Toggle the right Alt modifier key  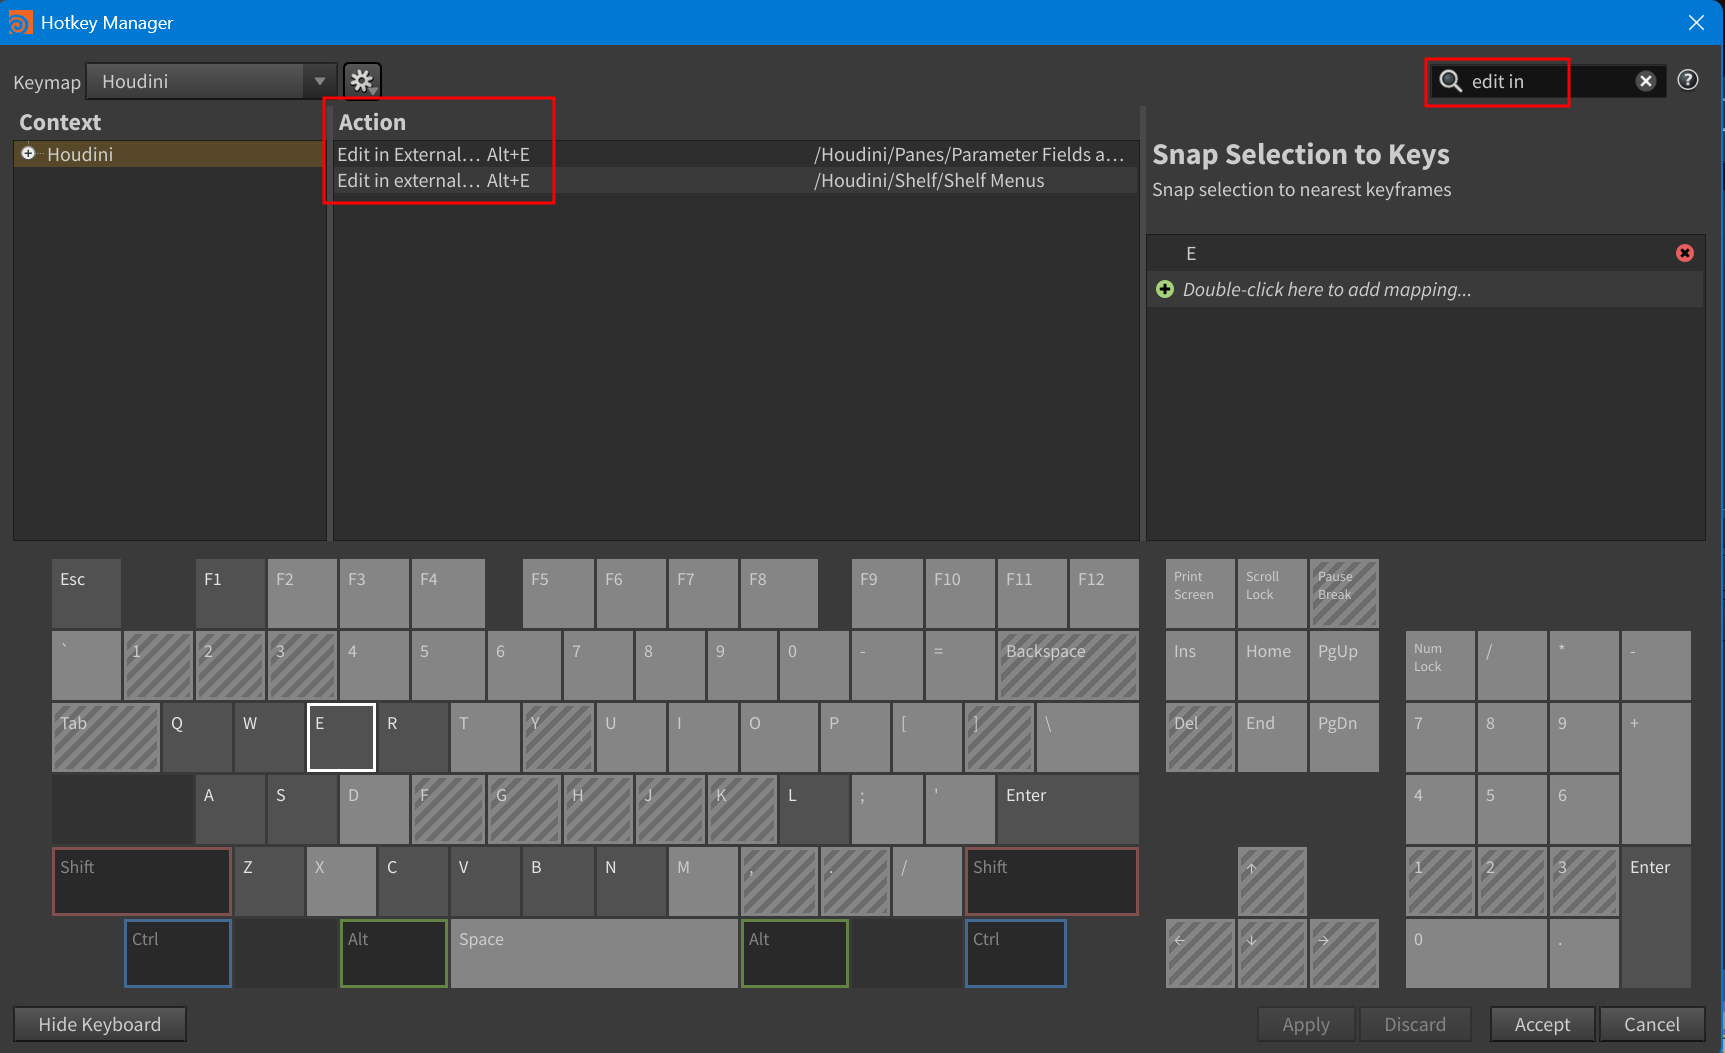click(795, 953)
